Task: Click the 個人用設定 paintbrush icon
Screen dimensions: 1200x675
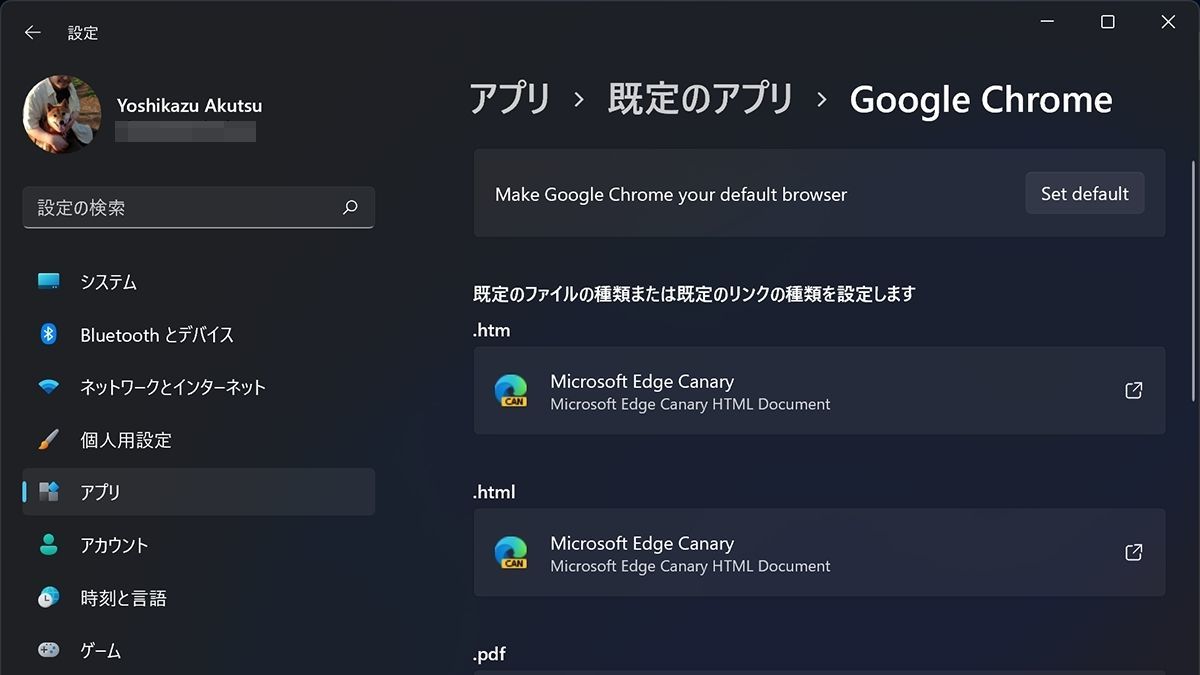Action: (x=48, y=440)
